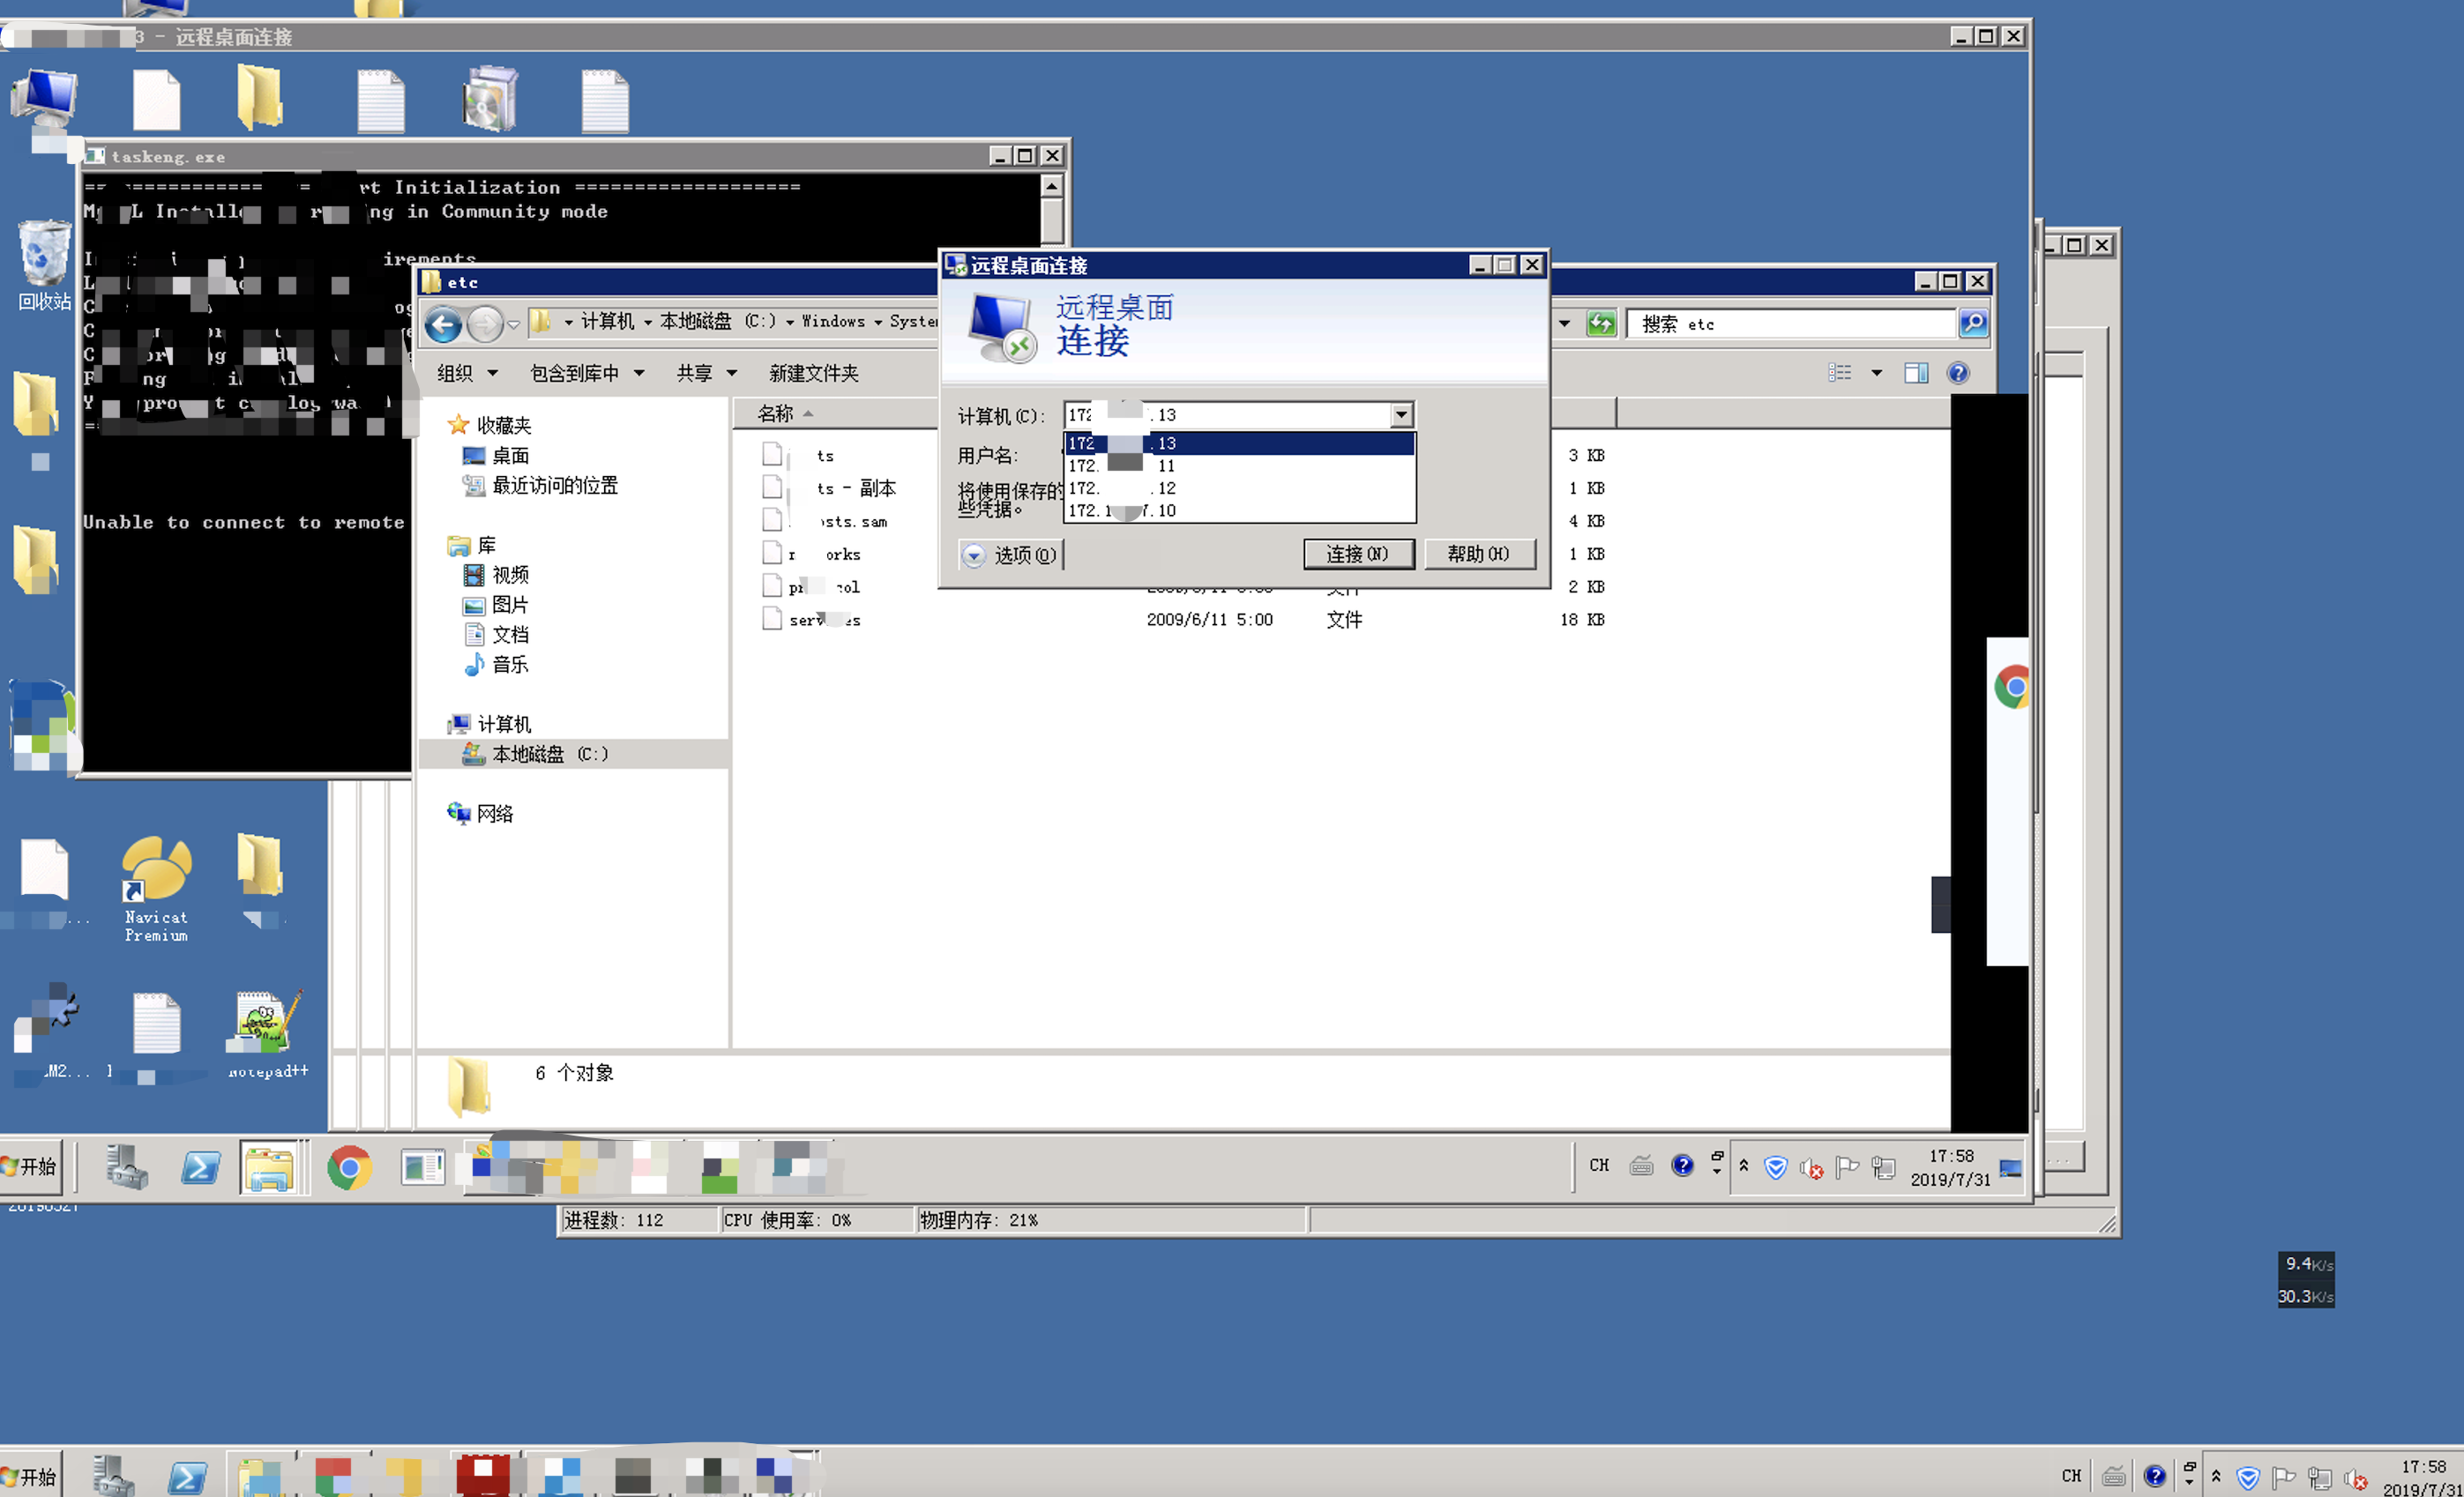This screenshot has height=1497, width=2464.
Task: Click the remote Start (开始) button
Action: (30, 1166)
